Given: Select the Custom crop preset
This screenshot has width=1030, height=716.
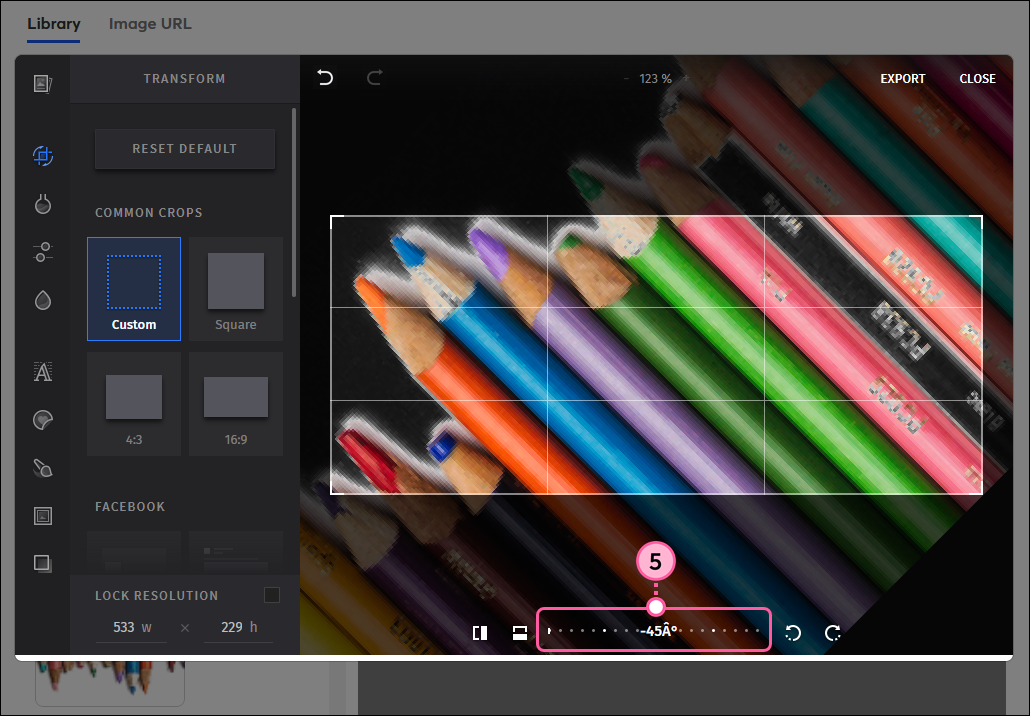Looking at the screenshot, I should pyautogui.click(x=134, y=289).
